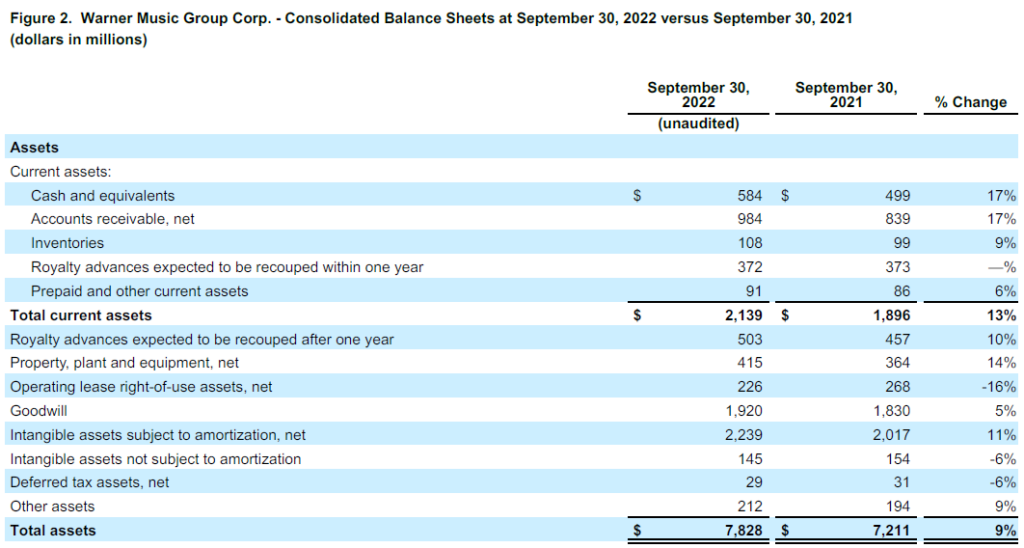
Task: Click 'Operating lease right-of-use assets, net' label
Action: point(141,387)
